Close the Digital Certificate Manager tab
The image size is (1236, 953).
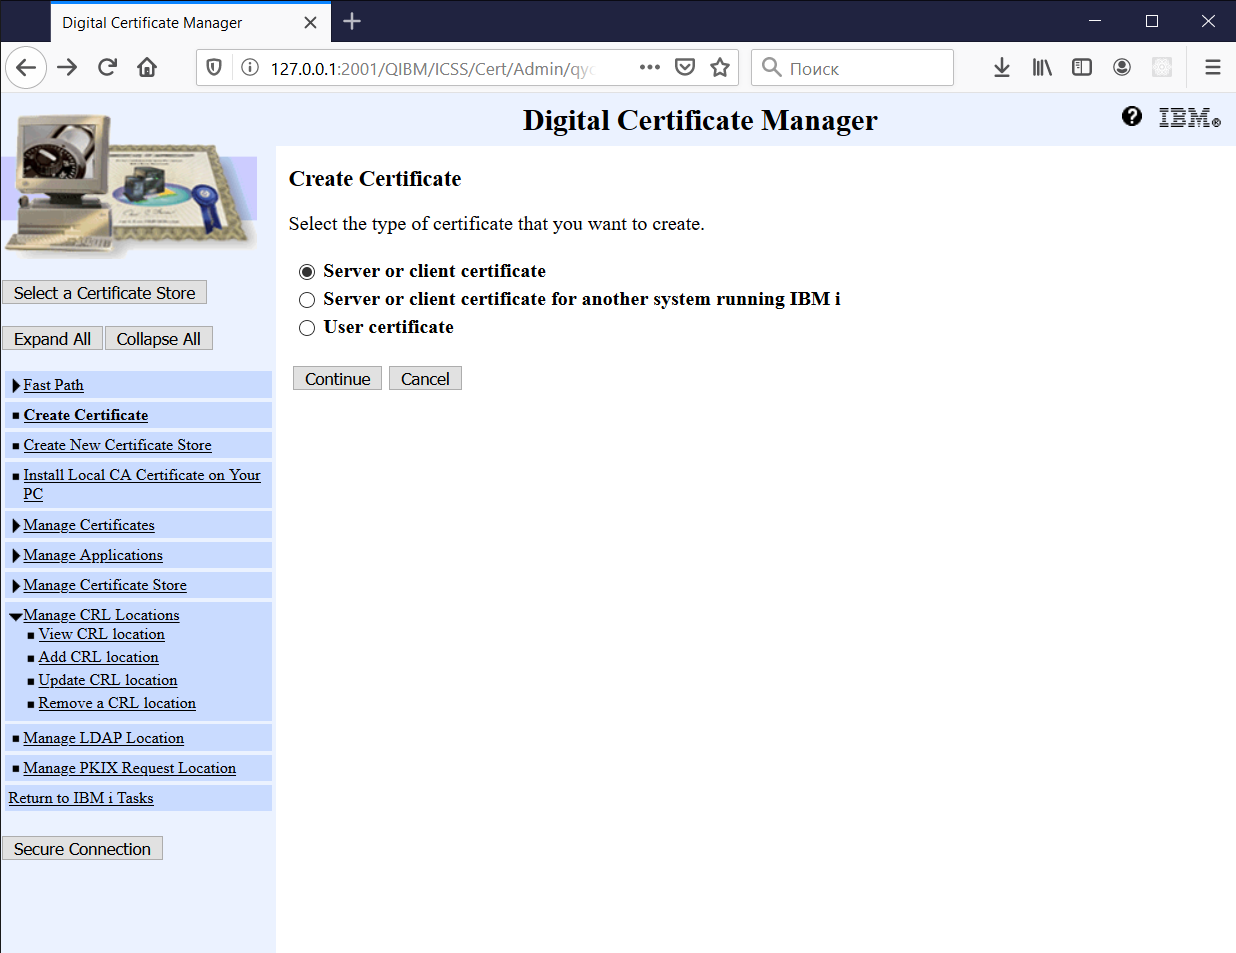point(311,22)
